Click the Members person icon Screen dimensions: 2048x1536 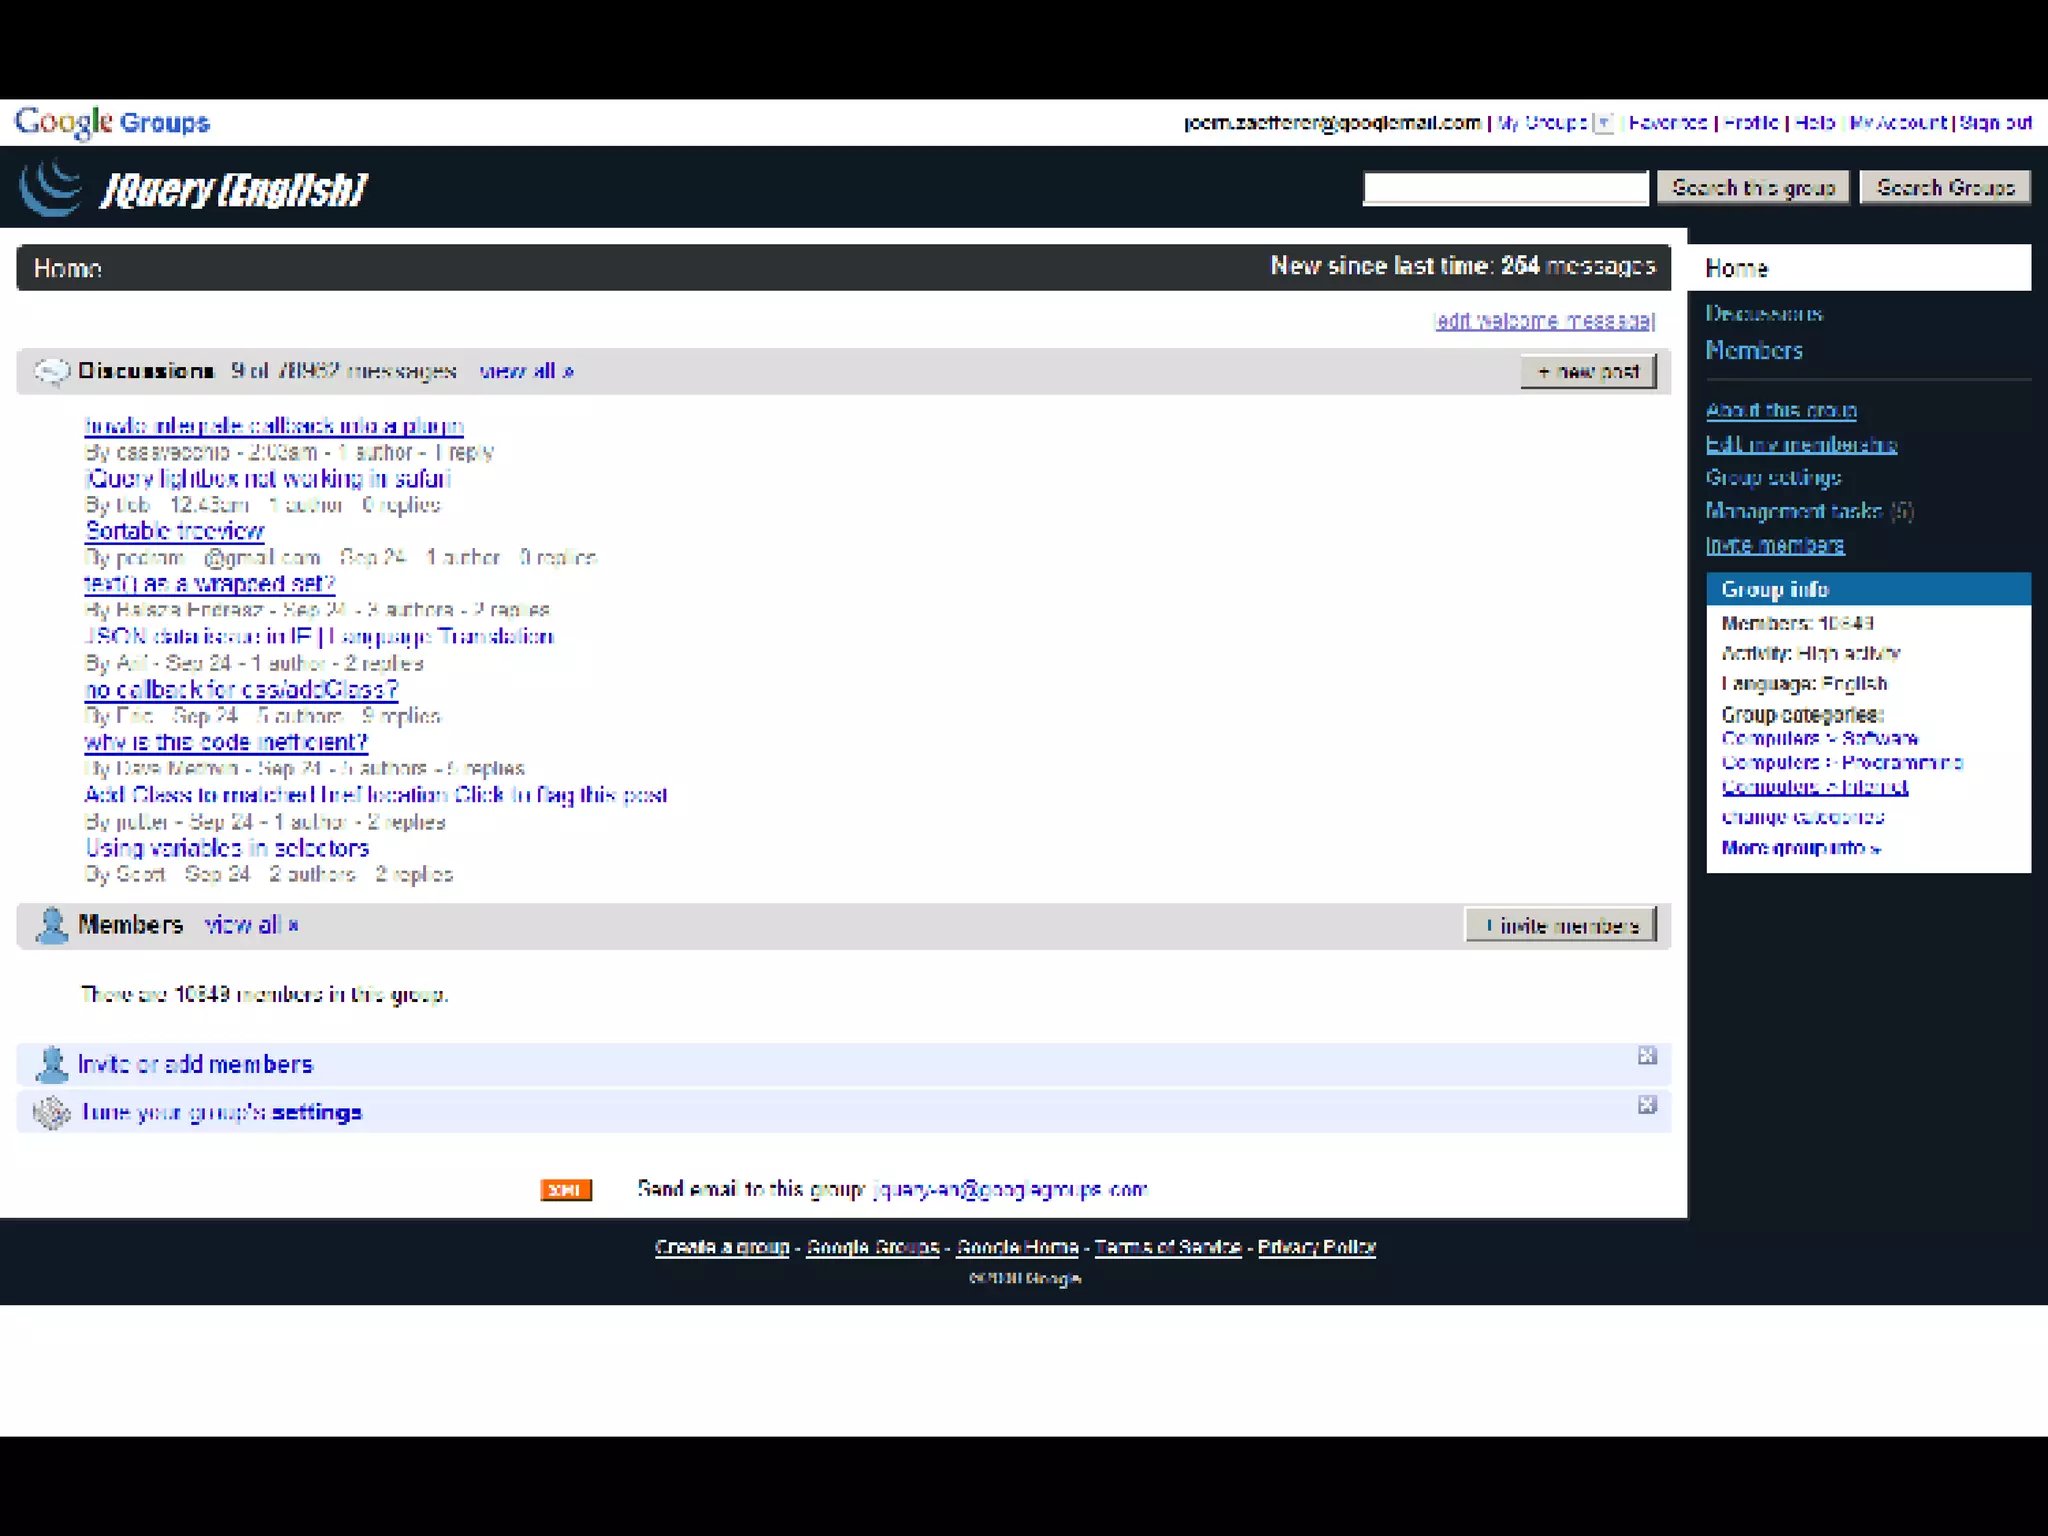pyautogui.click(x=51, y=925)
